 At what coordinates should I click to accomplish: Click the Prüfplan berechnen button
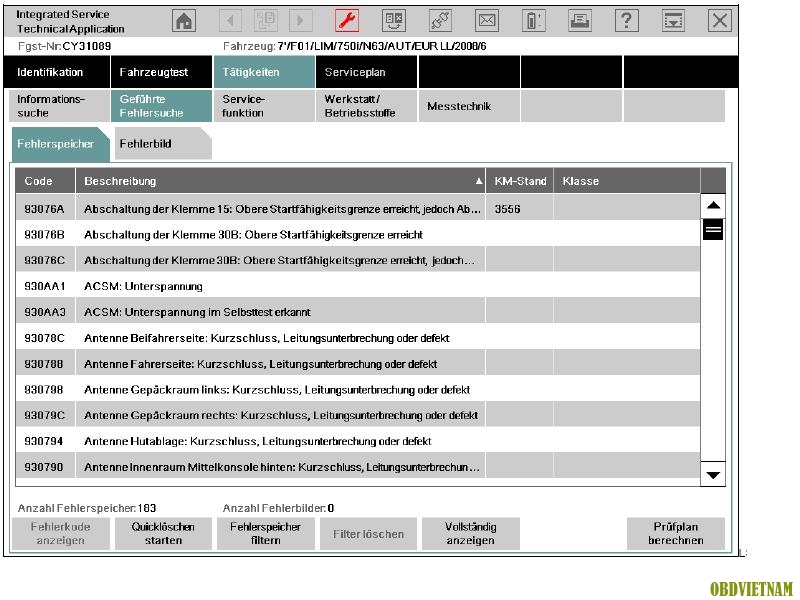(676, 534)
